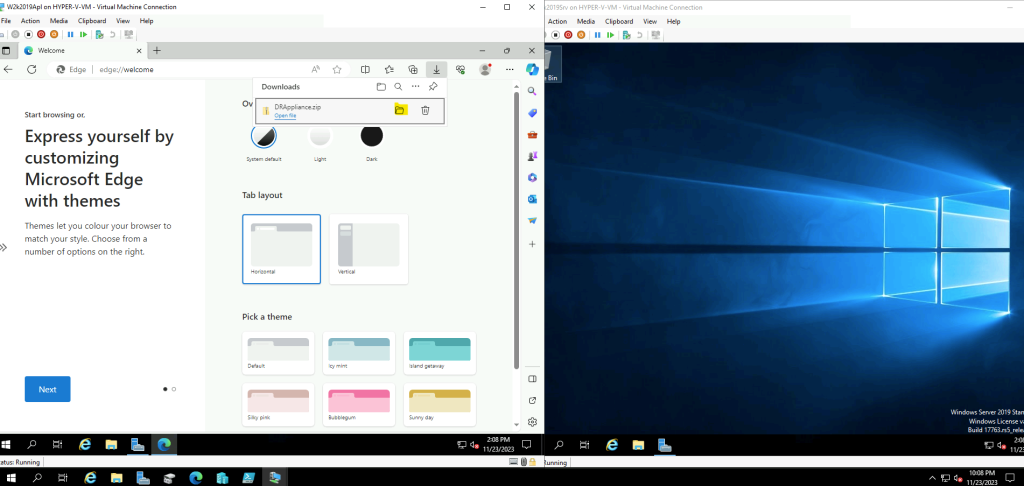Open Action menu in W2k2019Srv window
The image size is (1024, 486).
point(557,21)
